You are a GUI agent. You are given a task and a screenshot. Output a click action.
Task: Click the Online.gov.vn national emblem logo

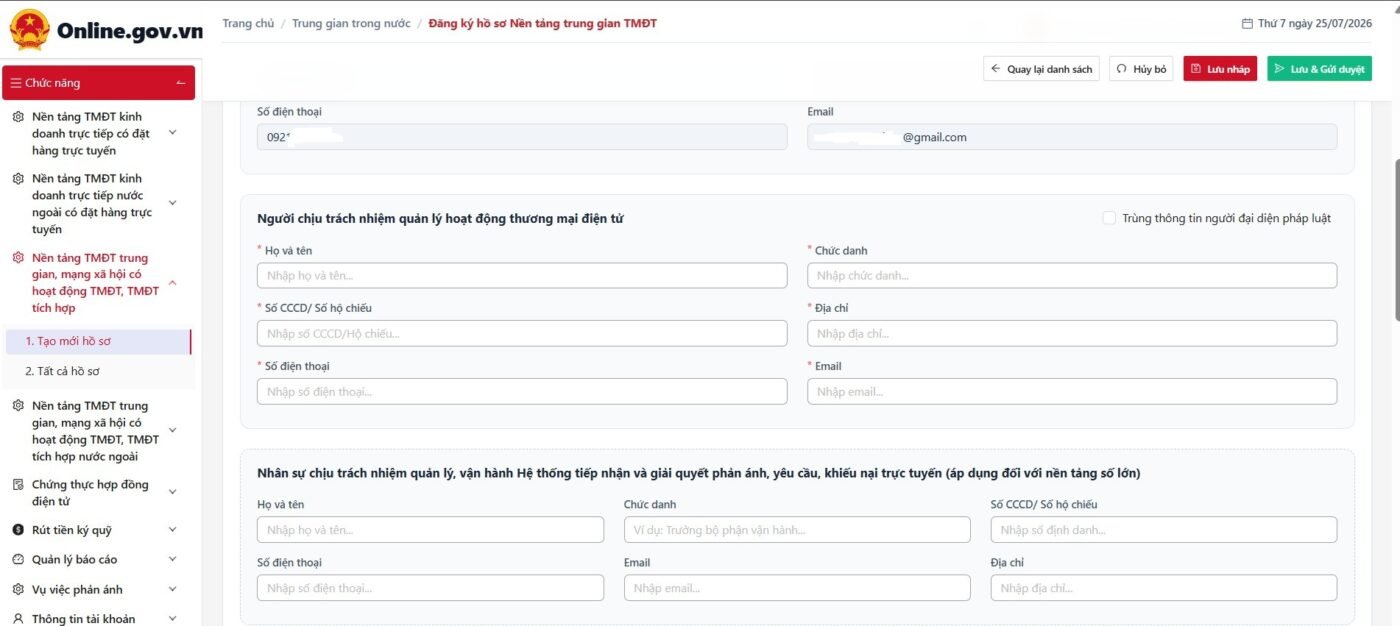pyautogui.click(x=29, y=30)
